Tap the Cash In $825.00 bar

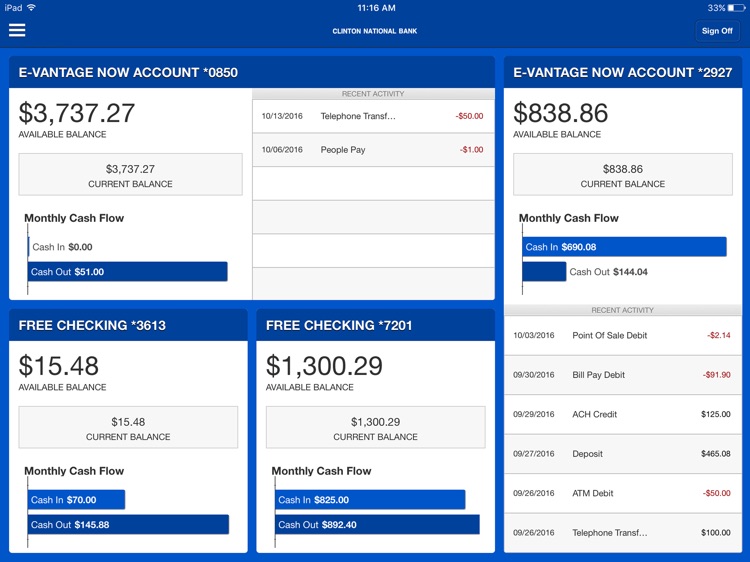click(x=370, y=500)
